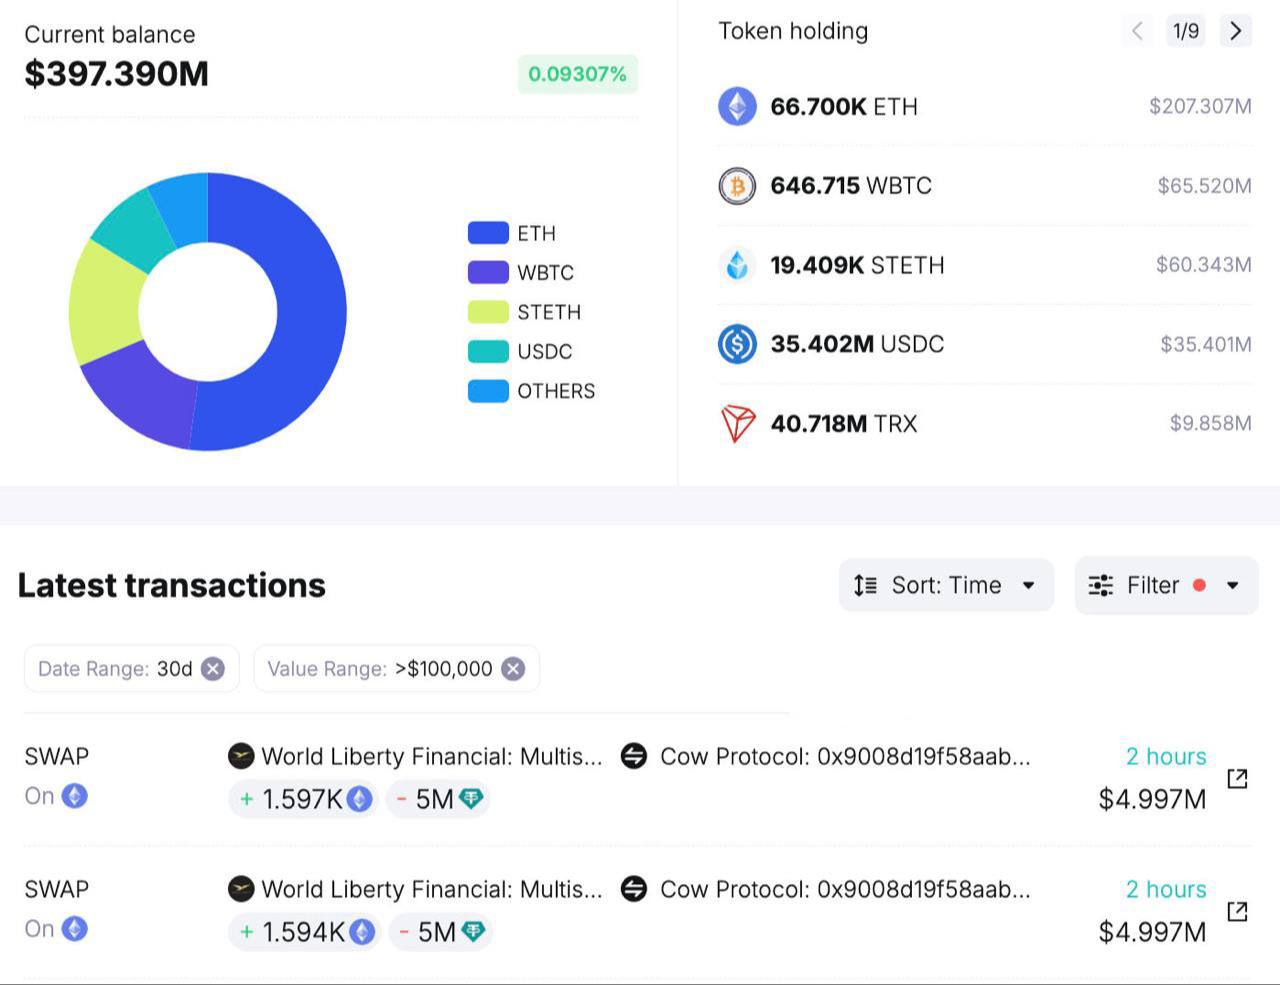The image size is (1280, 985).
Task: Click the $207.307M ETH value
Action: pyautogui.click(x=1200, y=106)
